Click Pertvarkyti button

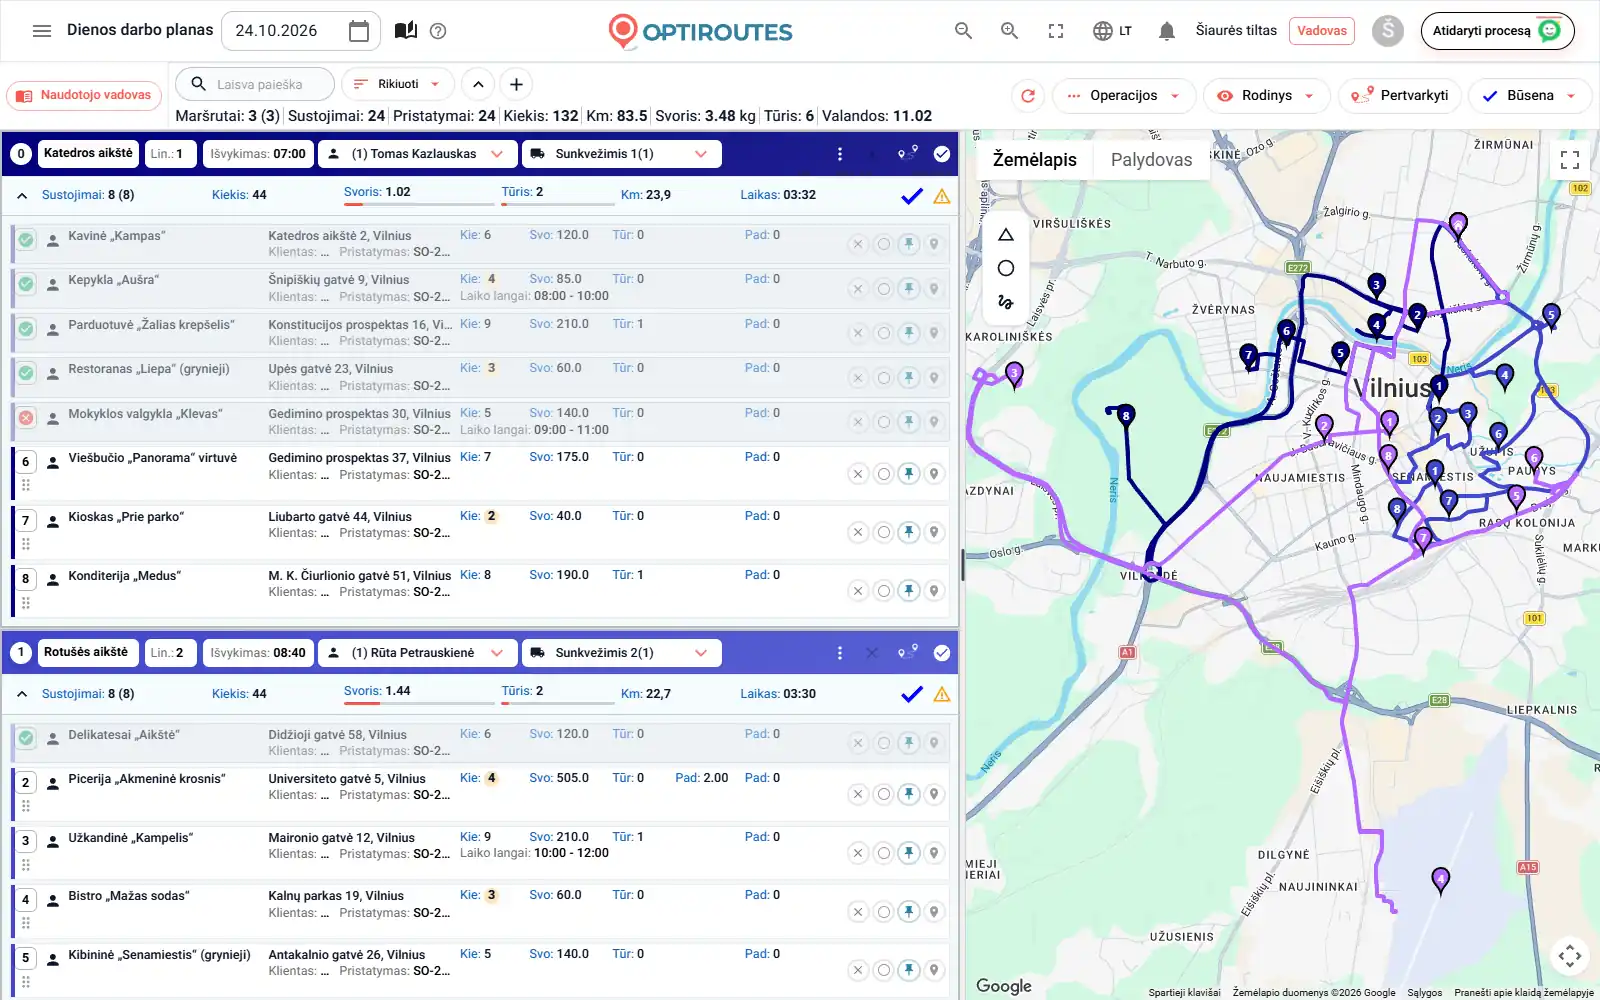(x=1400, y=96)
